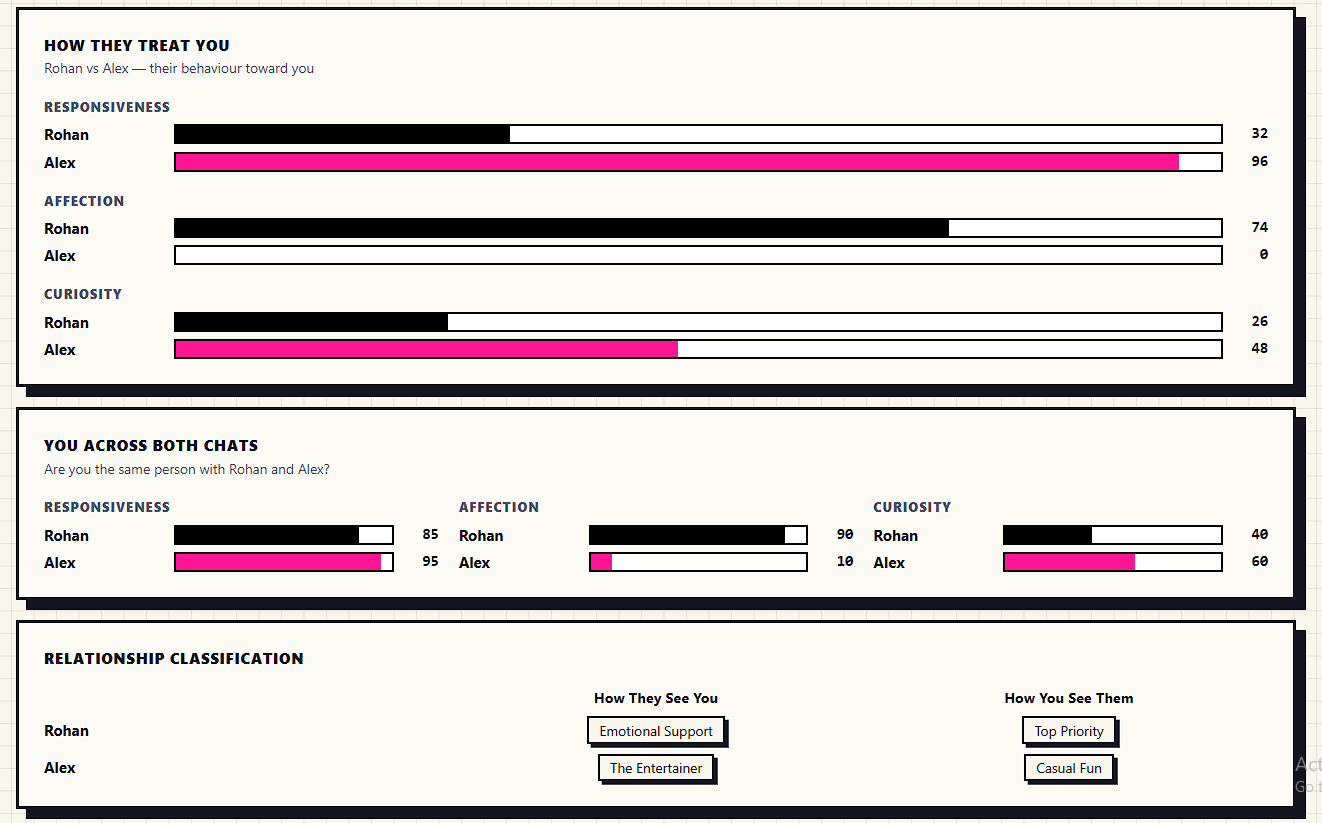The height and width of the screenshot is (823, 1322).
Task: Click the "How They See You" column header
Action: pyautogui.click(x=655, y=698)
